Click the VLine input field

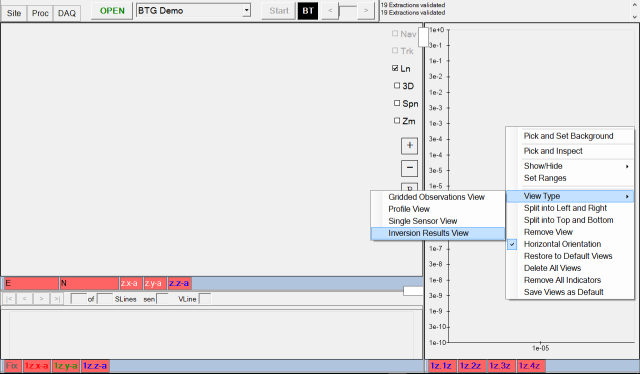click(x=205, y=299)
